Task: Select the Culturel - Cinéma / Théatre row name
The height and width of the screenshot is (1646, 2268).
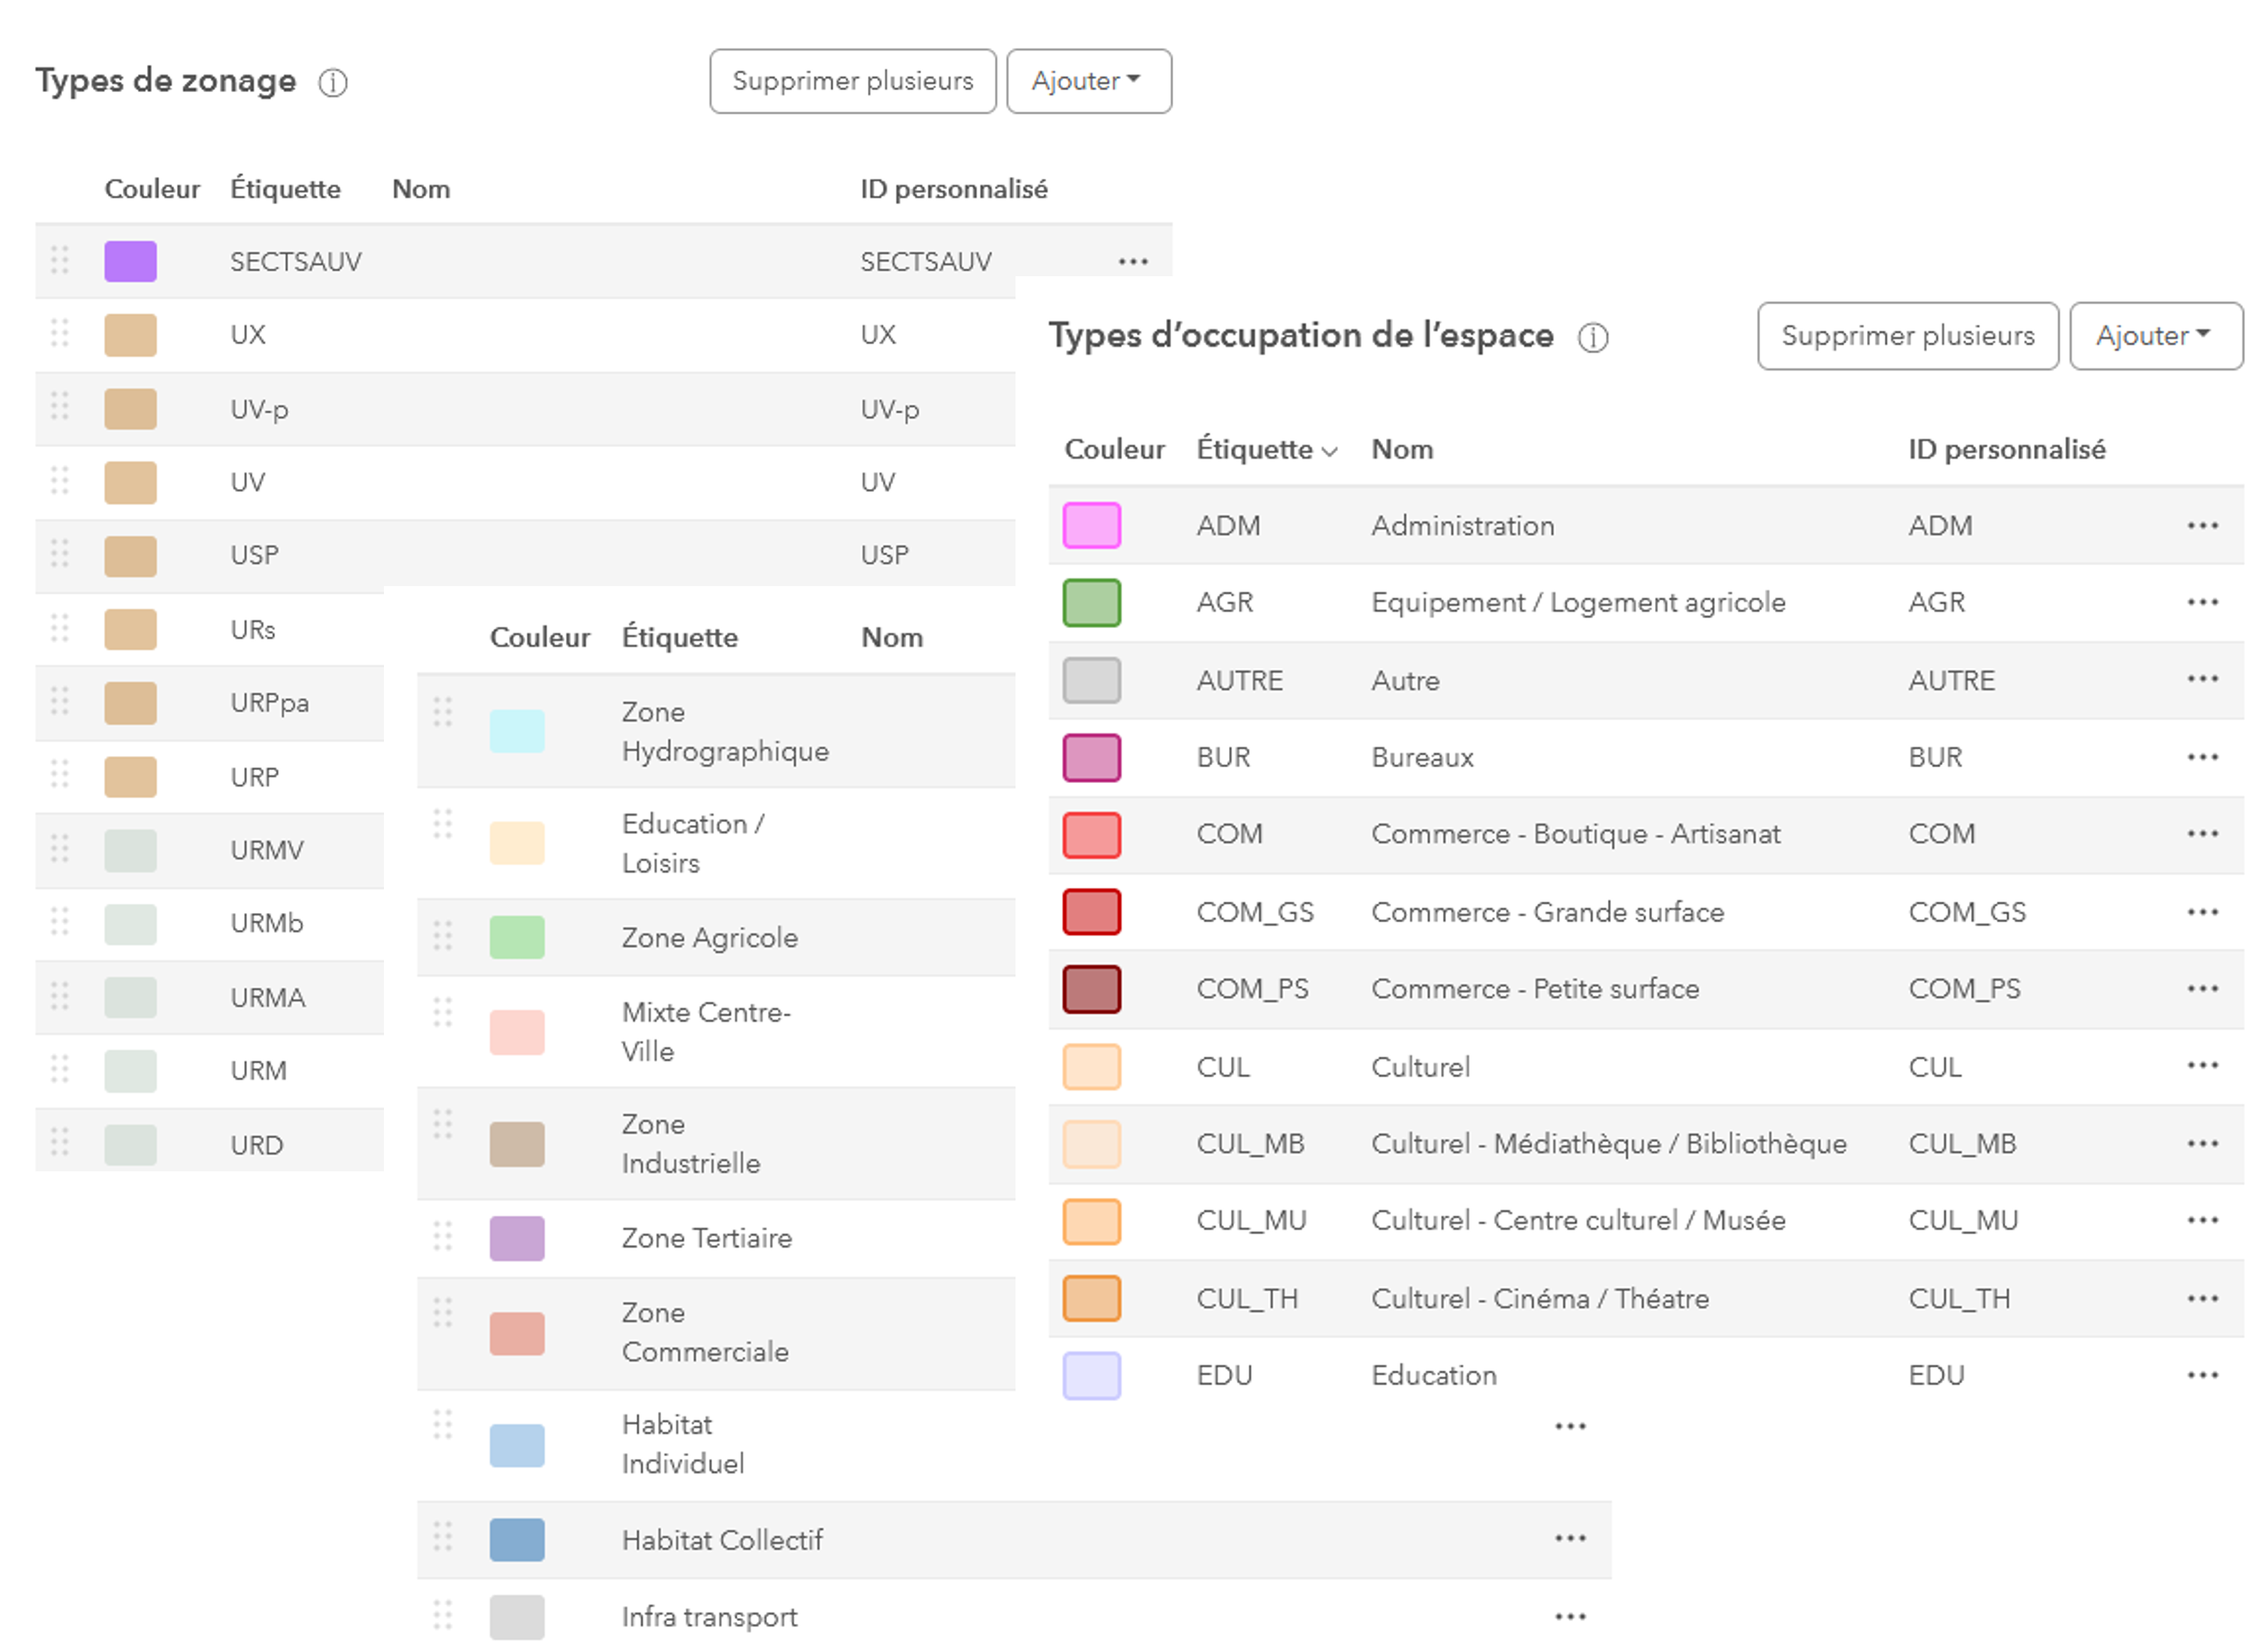Action: point(1540,1299)
